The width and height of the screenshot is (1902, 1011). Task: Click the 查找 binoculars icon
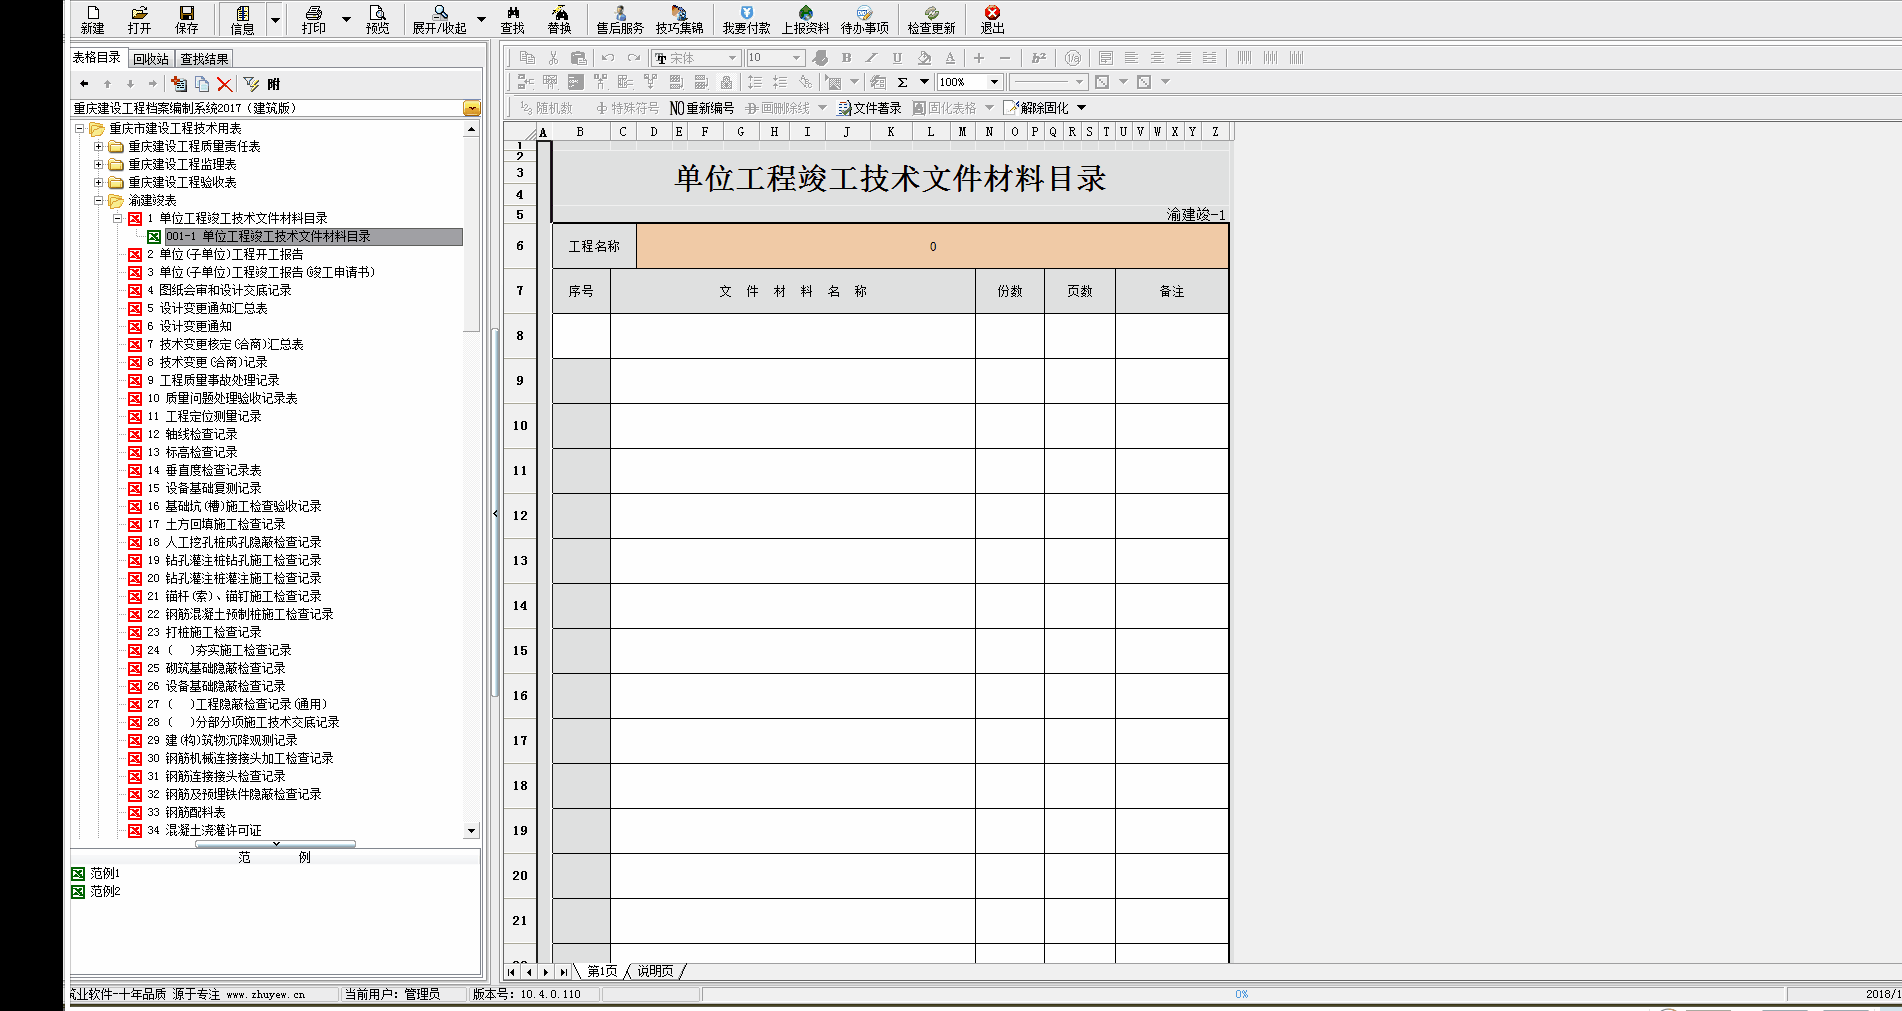(512, 18)
